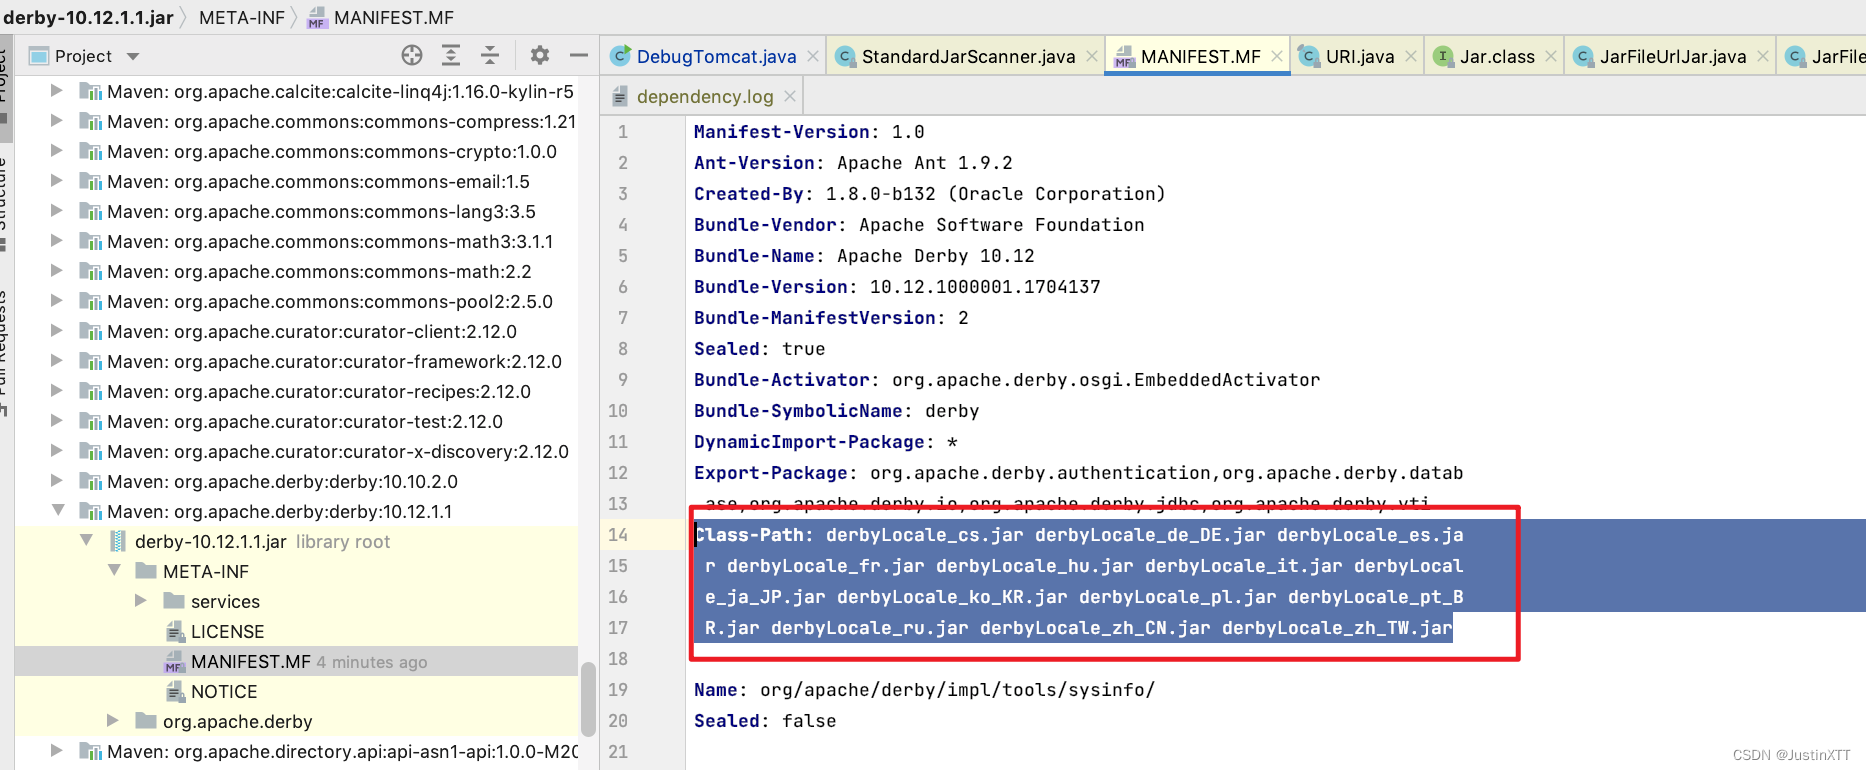Switch to Jar.class tab
Screen dimensions: 1866x770
(1497, 57)
